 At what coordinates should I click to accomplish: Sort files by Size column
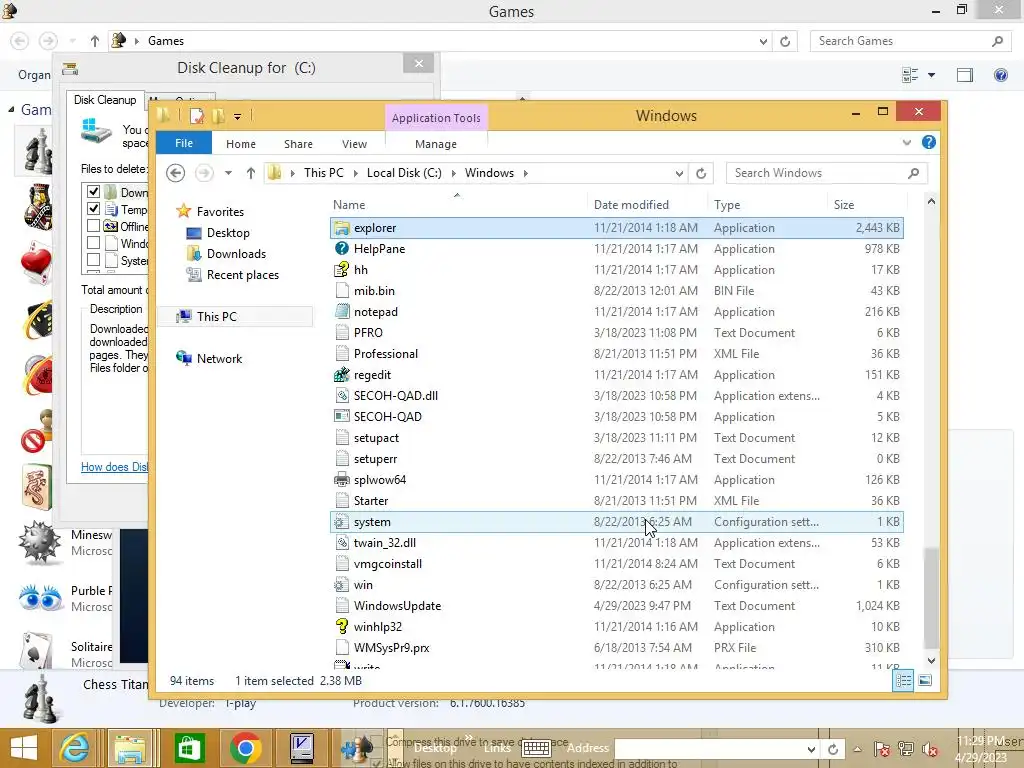tap(867, 204)
